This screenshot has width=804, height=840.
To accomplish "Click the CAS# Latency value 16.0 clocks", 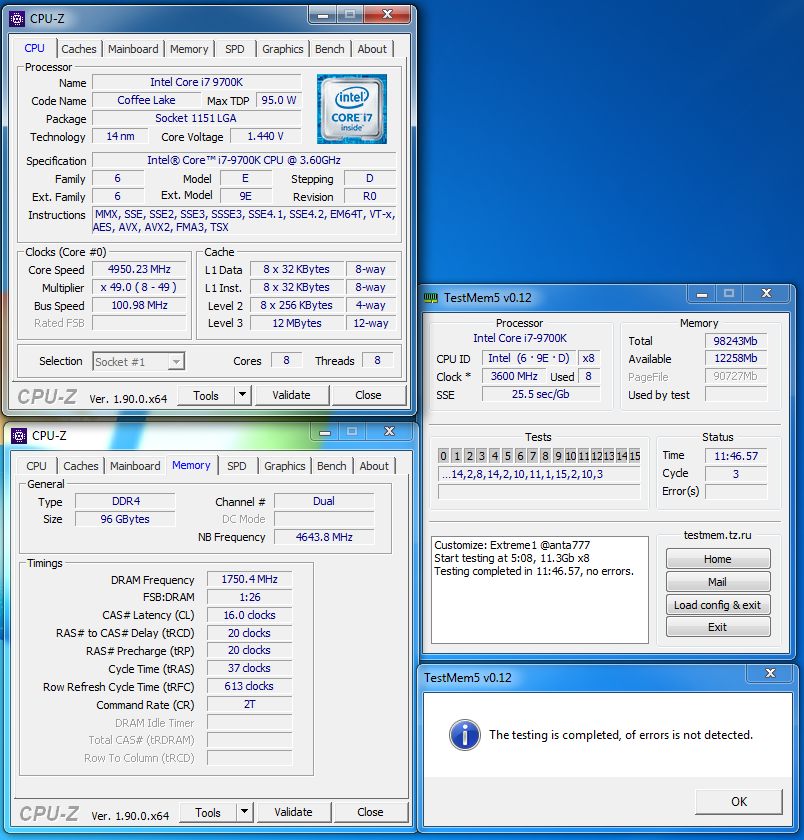I will (250, 615).
